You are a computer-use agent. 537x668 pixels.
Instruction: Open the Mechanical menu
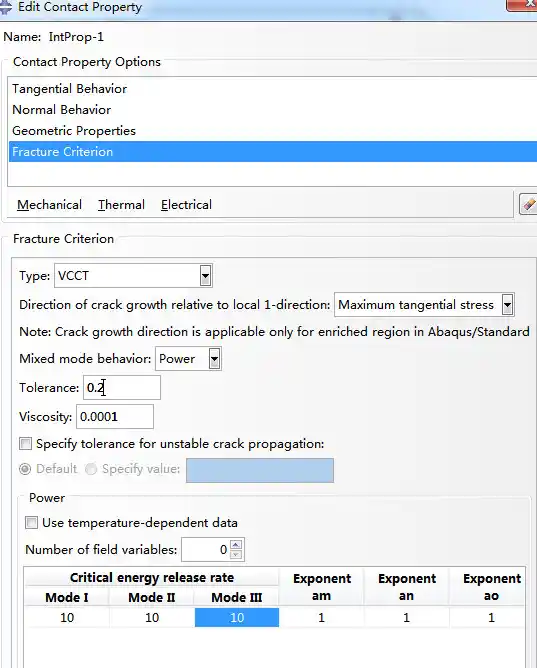coord(49,205)
